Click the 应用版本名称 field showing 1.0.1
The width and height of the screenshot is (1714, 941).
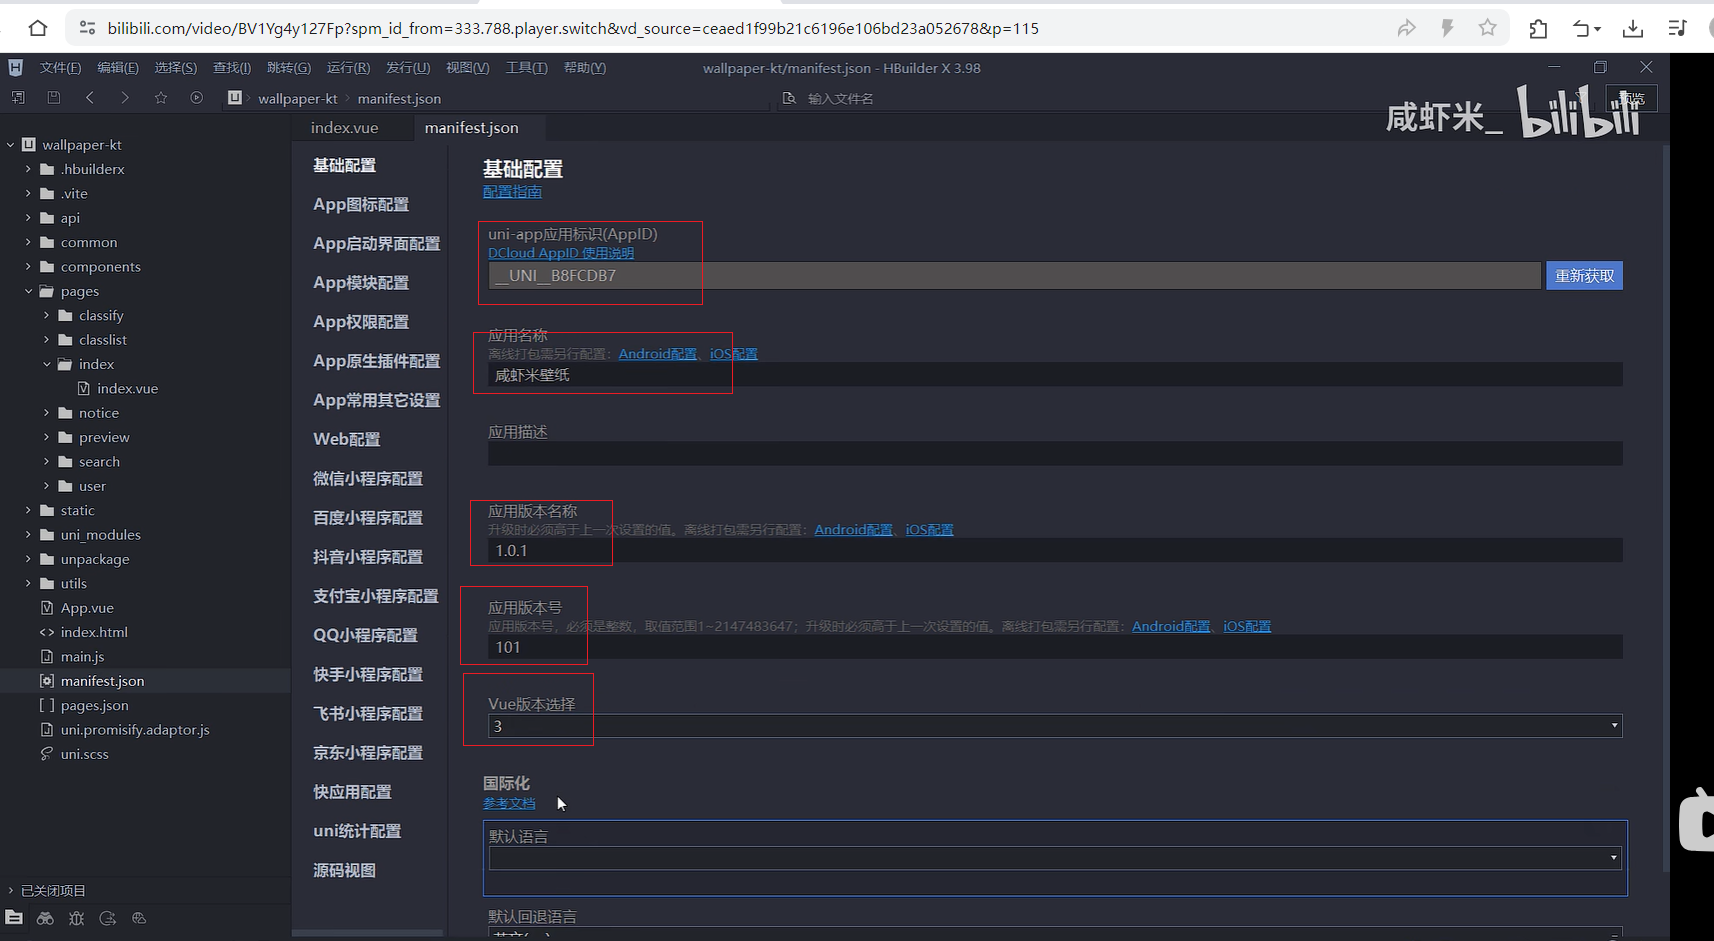tap(1055, 550)
